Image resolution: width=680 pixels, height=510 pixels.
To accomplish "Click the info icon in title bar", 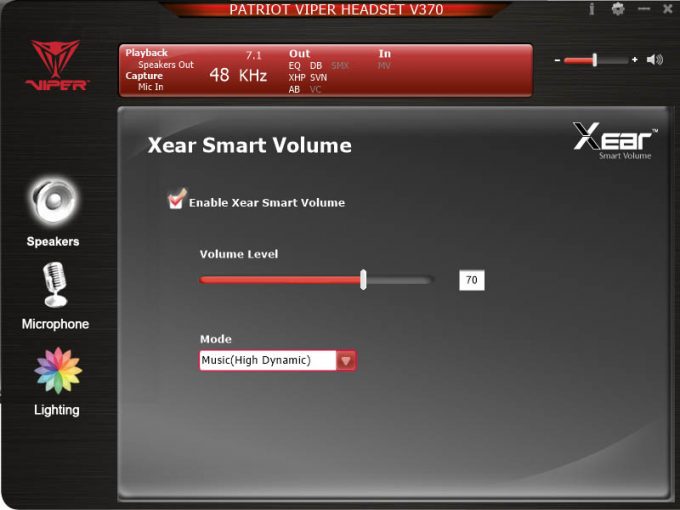I will (x=591, y=9).
